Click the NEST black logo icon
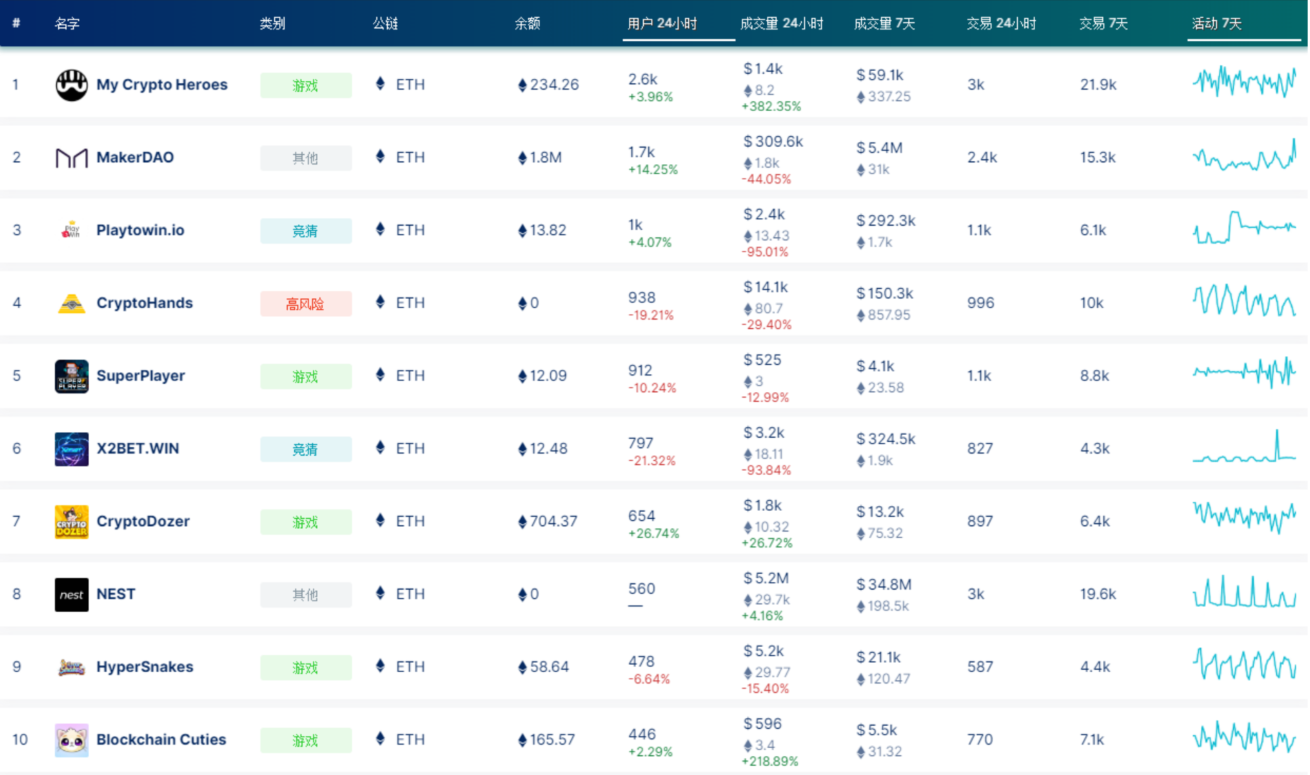 pyautogui.click(x=72, y=594)
